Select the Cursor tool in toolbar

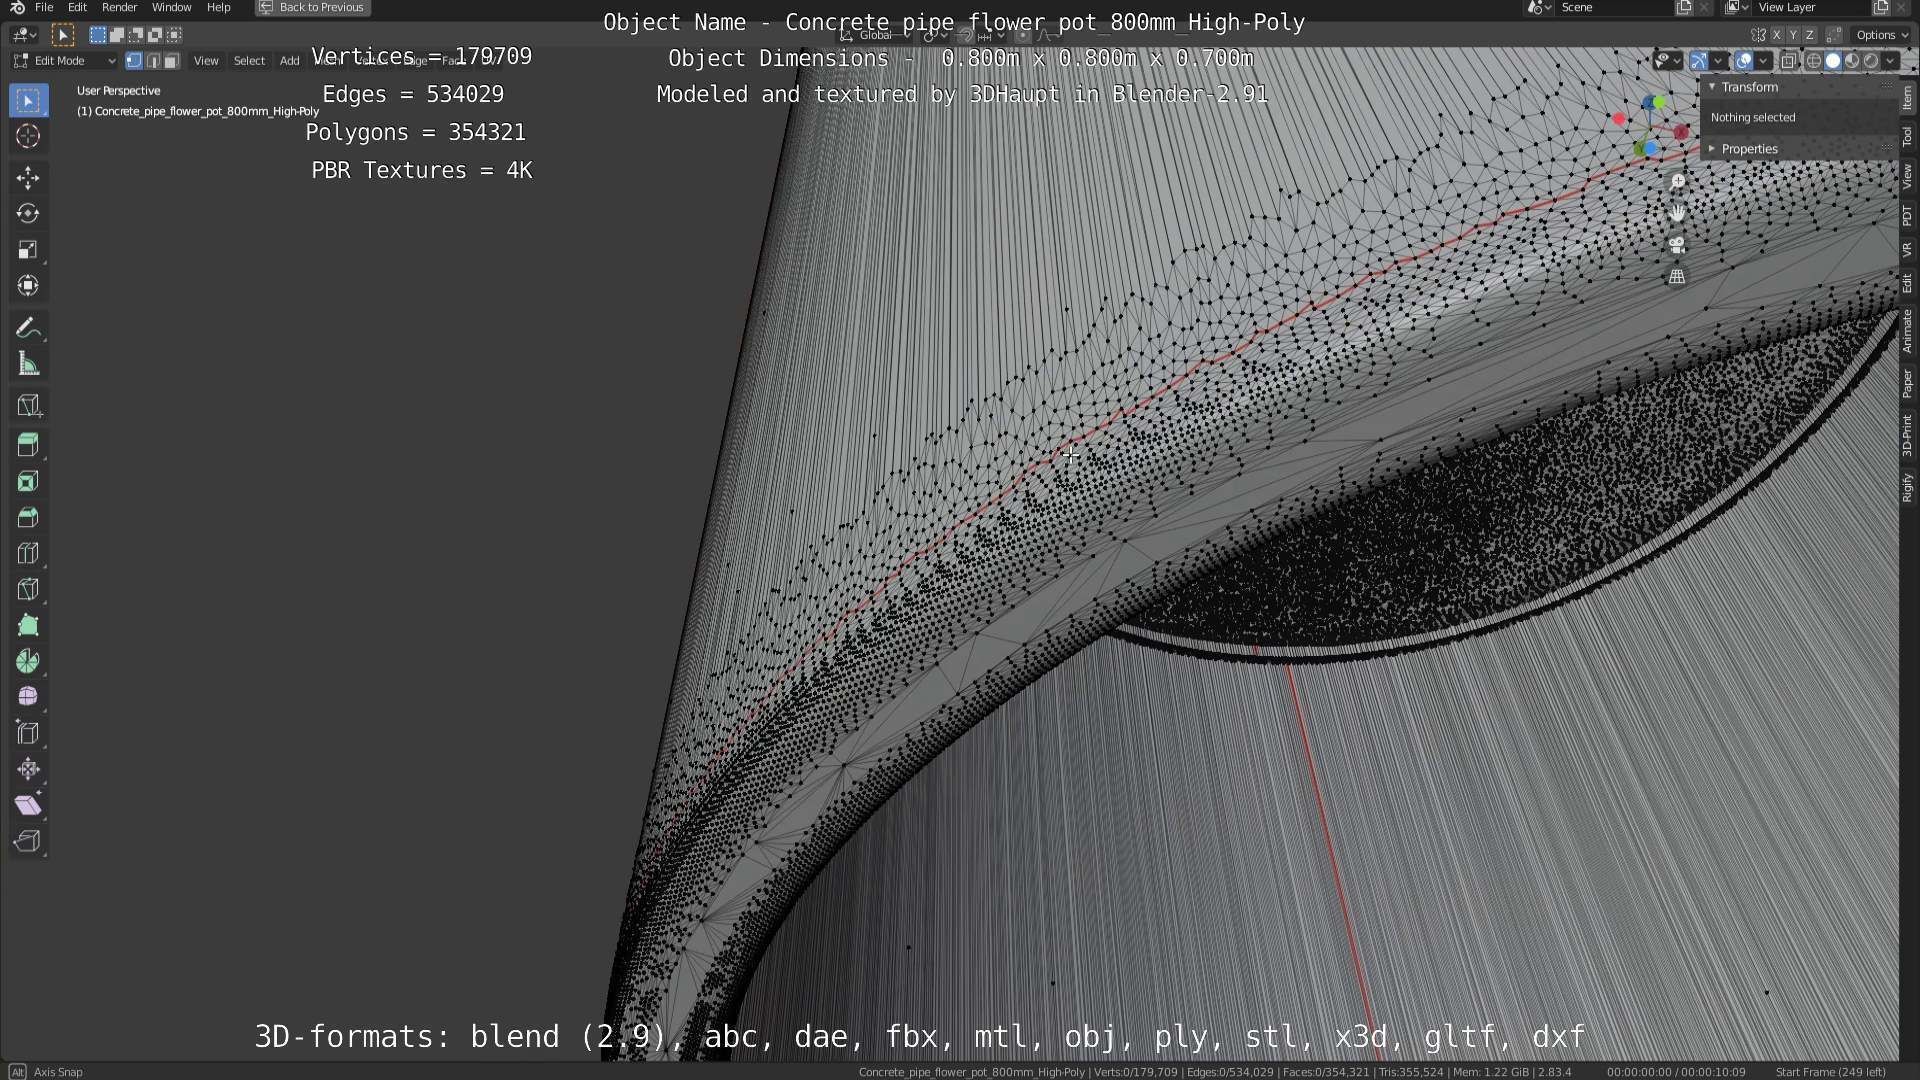28,137
